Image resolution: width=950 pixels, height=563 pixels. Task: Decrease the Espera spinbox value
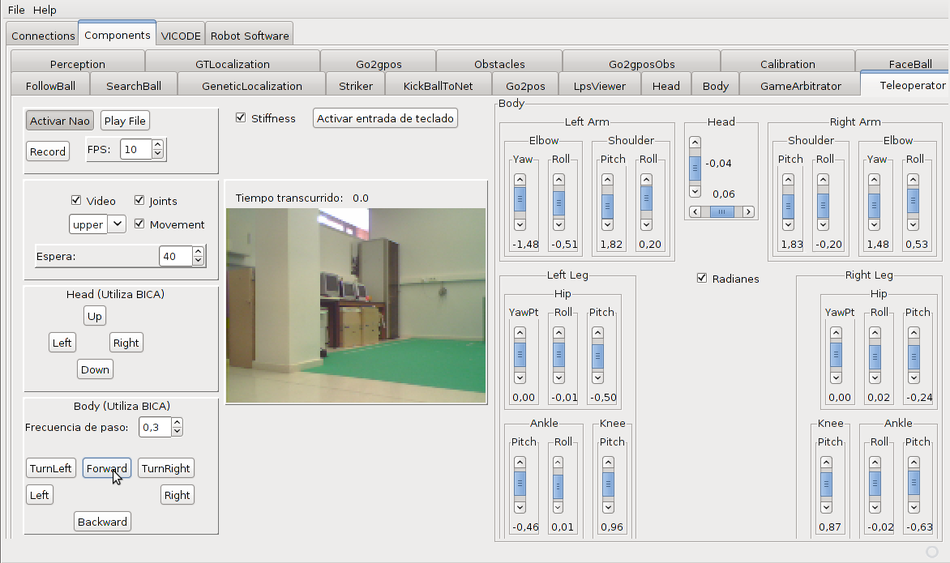tap(198, 262)
